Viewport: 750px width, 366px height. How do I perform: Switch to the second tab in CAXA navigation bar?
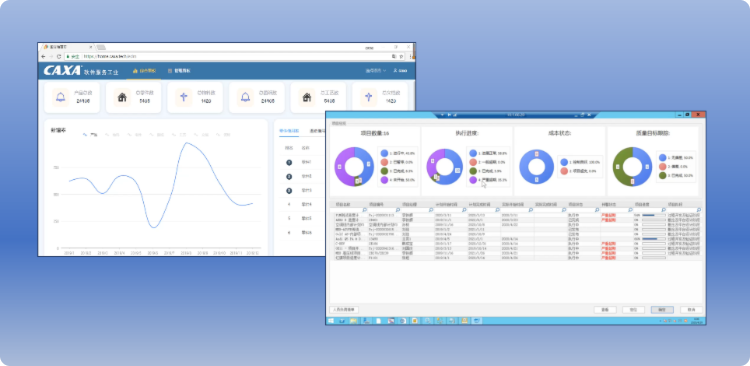[178, 71]
